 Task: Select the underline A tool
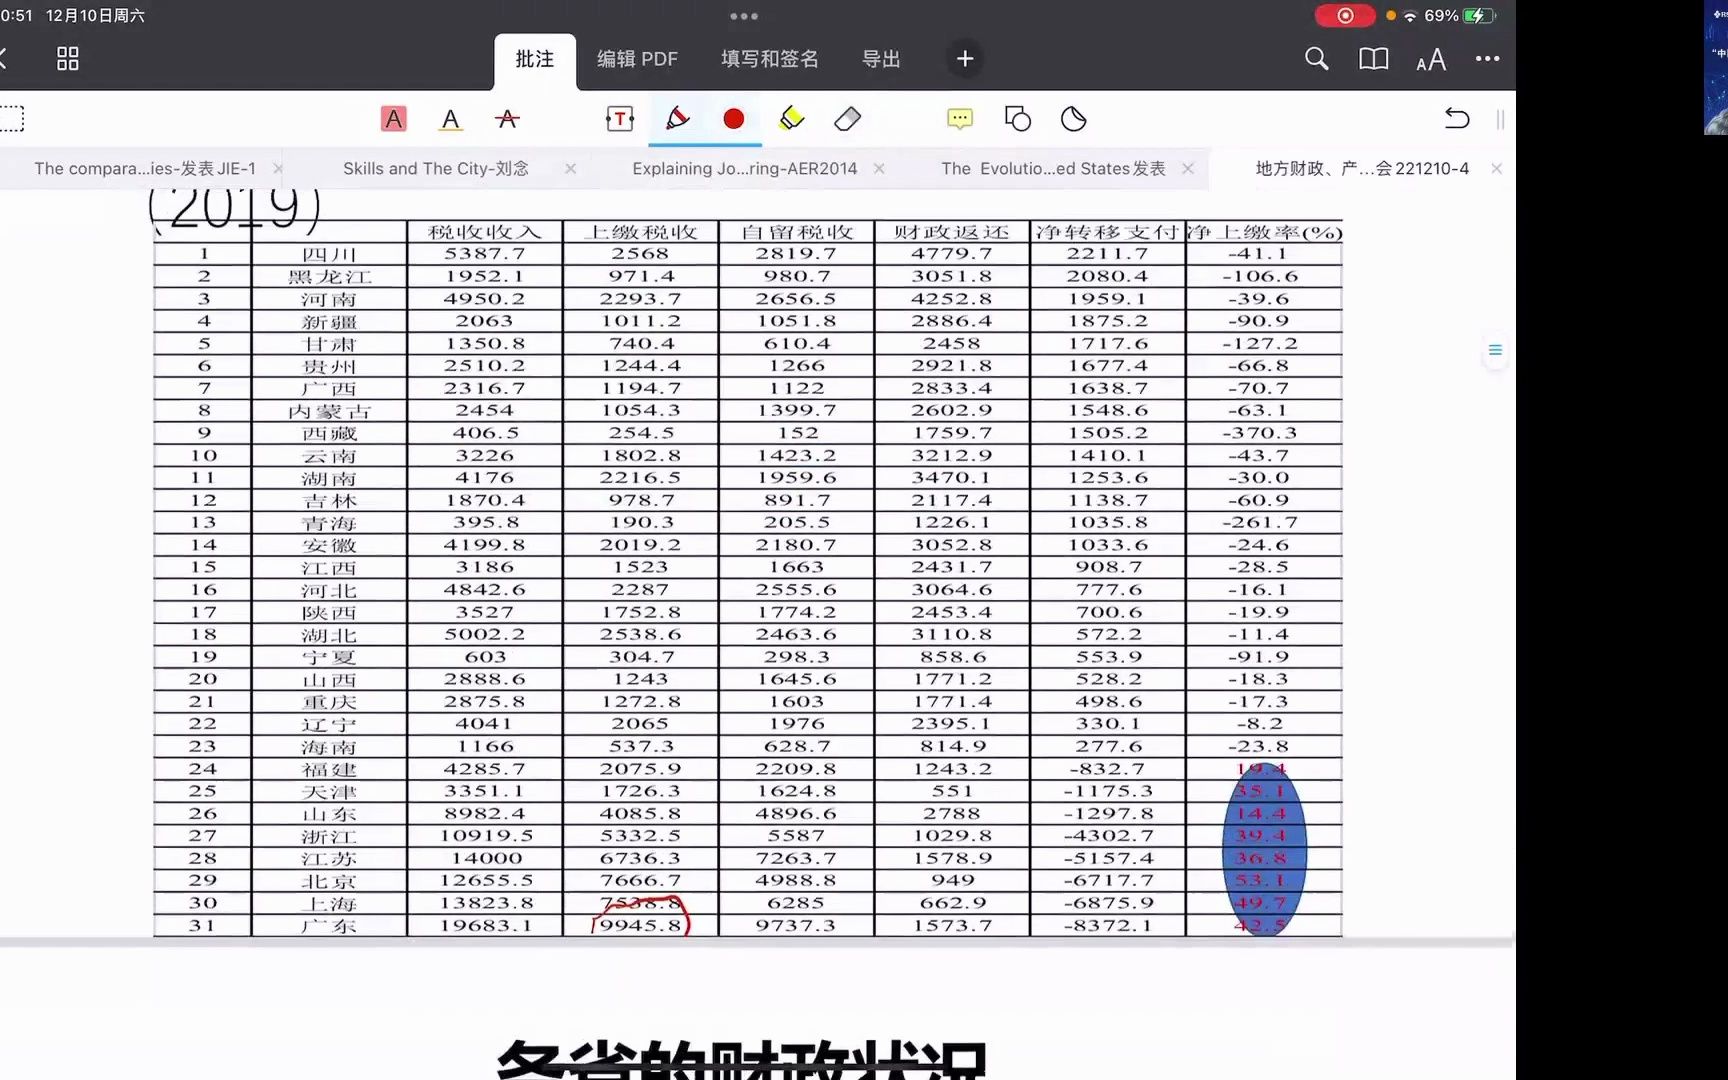tap(451, 120)
